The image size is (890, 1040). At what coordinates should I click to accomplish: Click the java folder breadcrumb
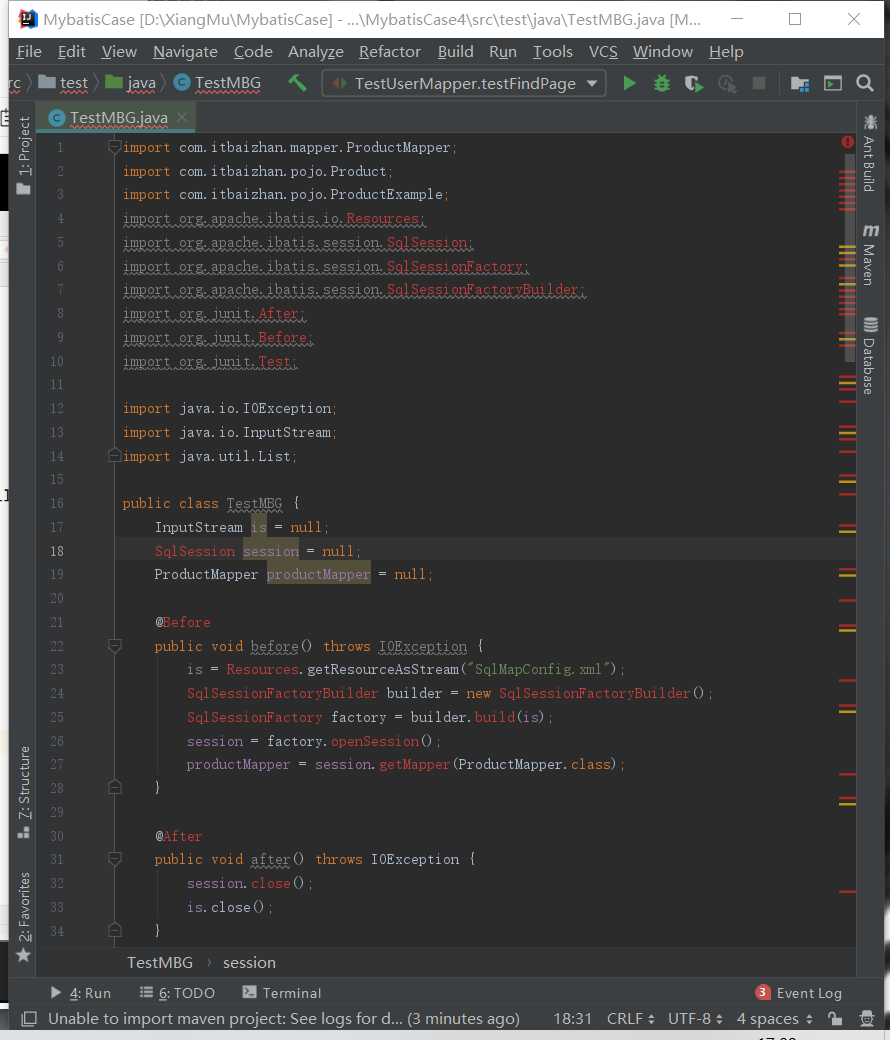click(x=131, y=83)
